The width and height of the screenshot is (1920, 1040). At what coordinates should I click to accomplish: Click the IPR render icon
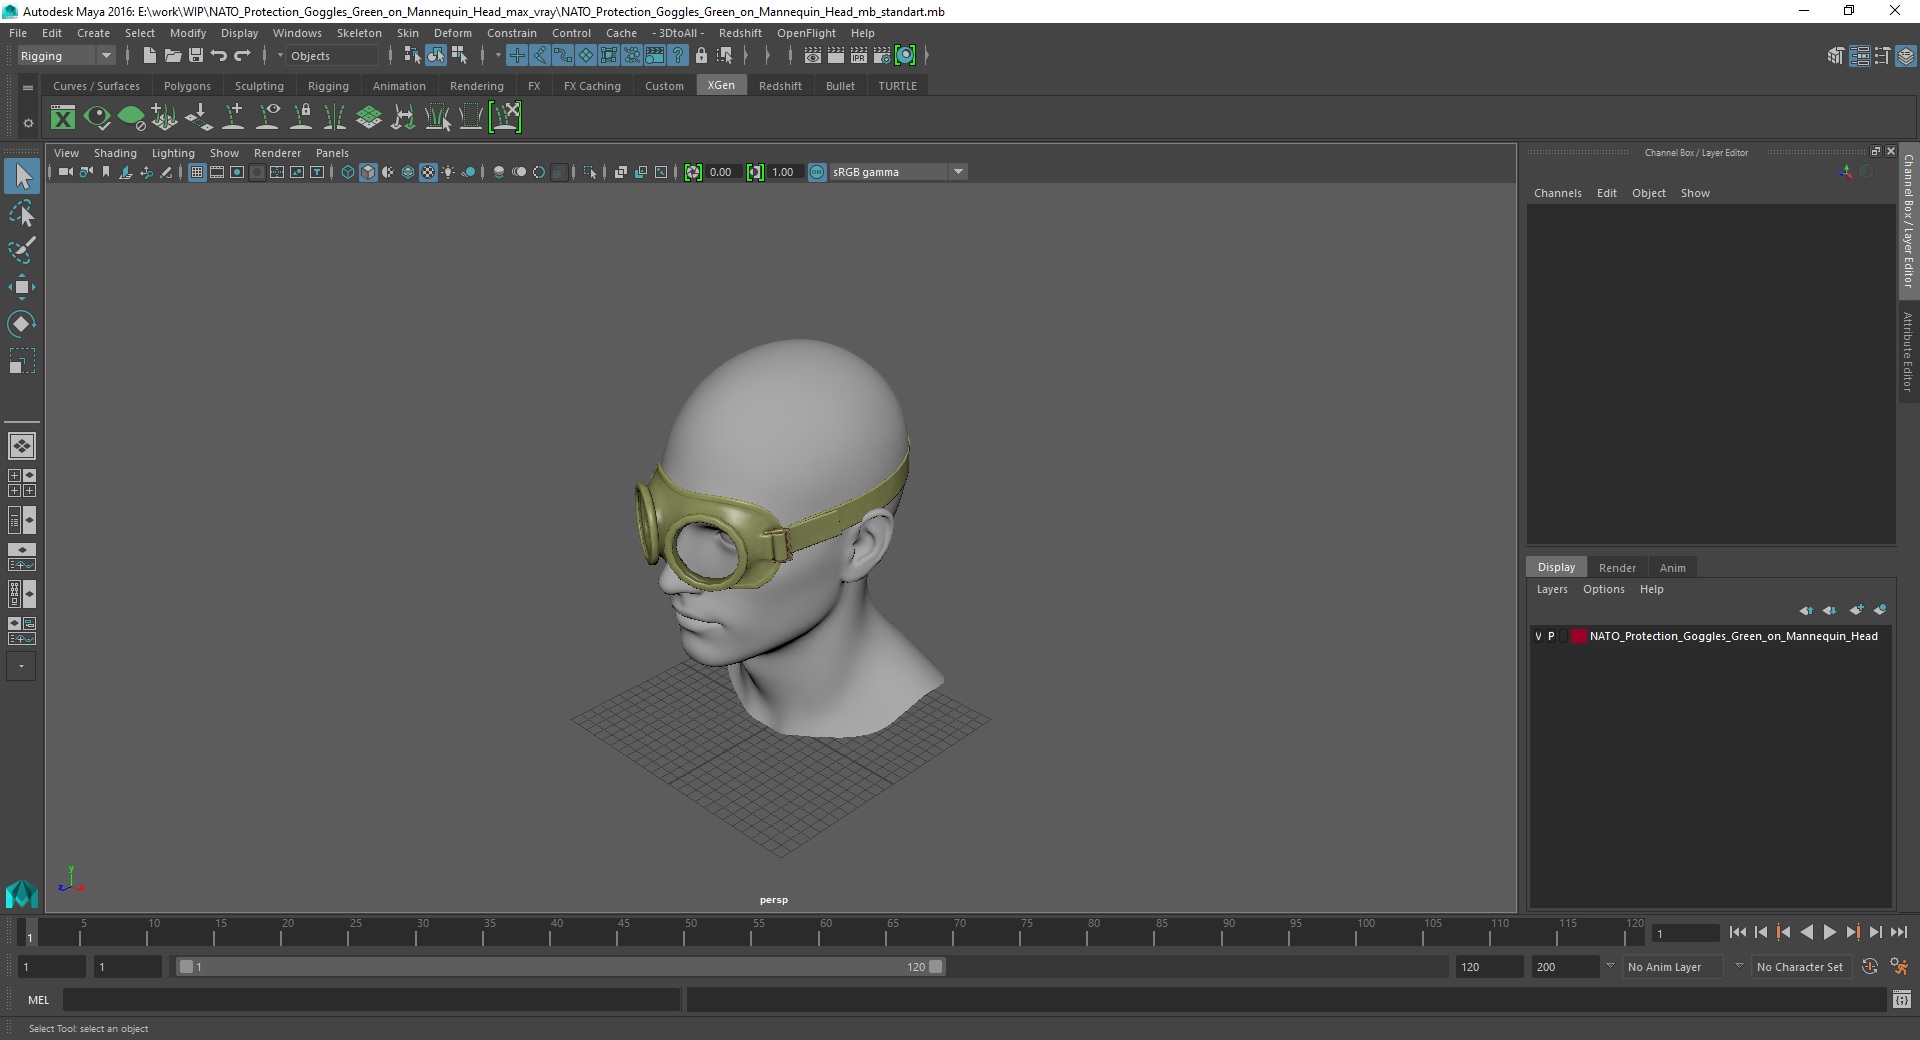pos(859,56)
